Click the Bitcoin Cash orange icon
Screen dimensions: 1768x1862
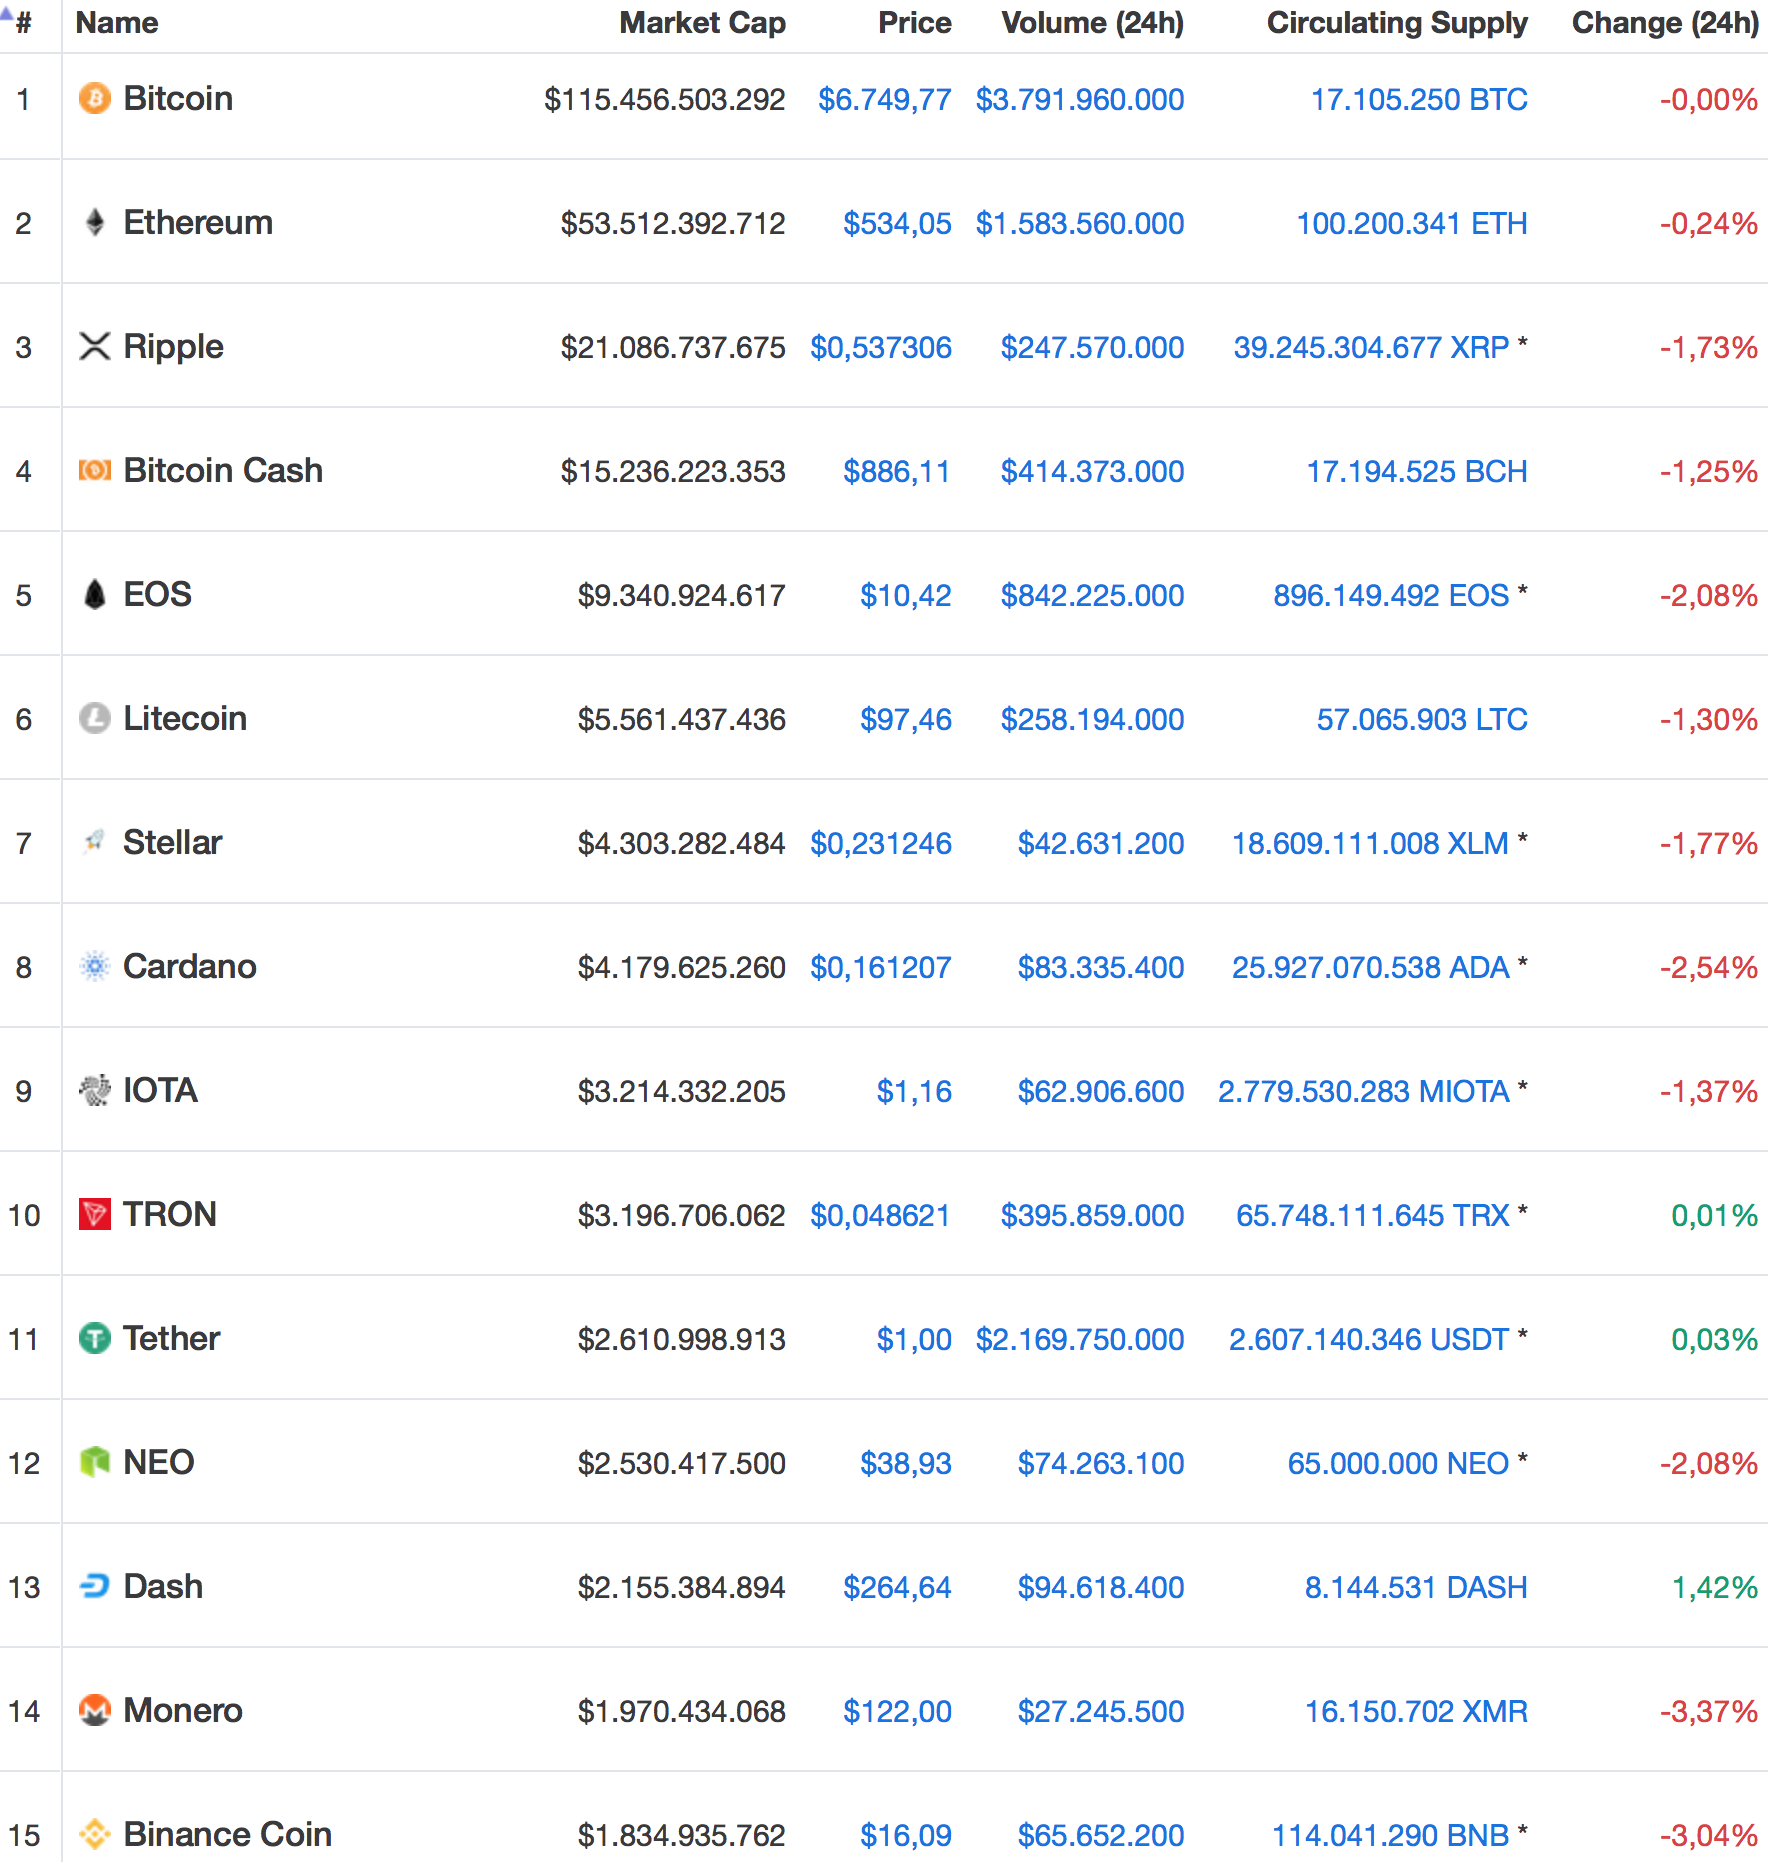pos(95,470)
